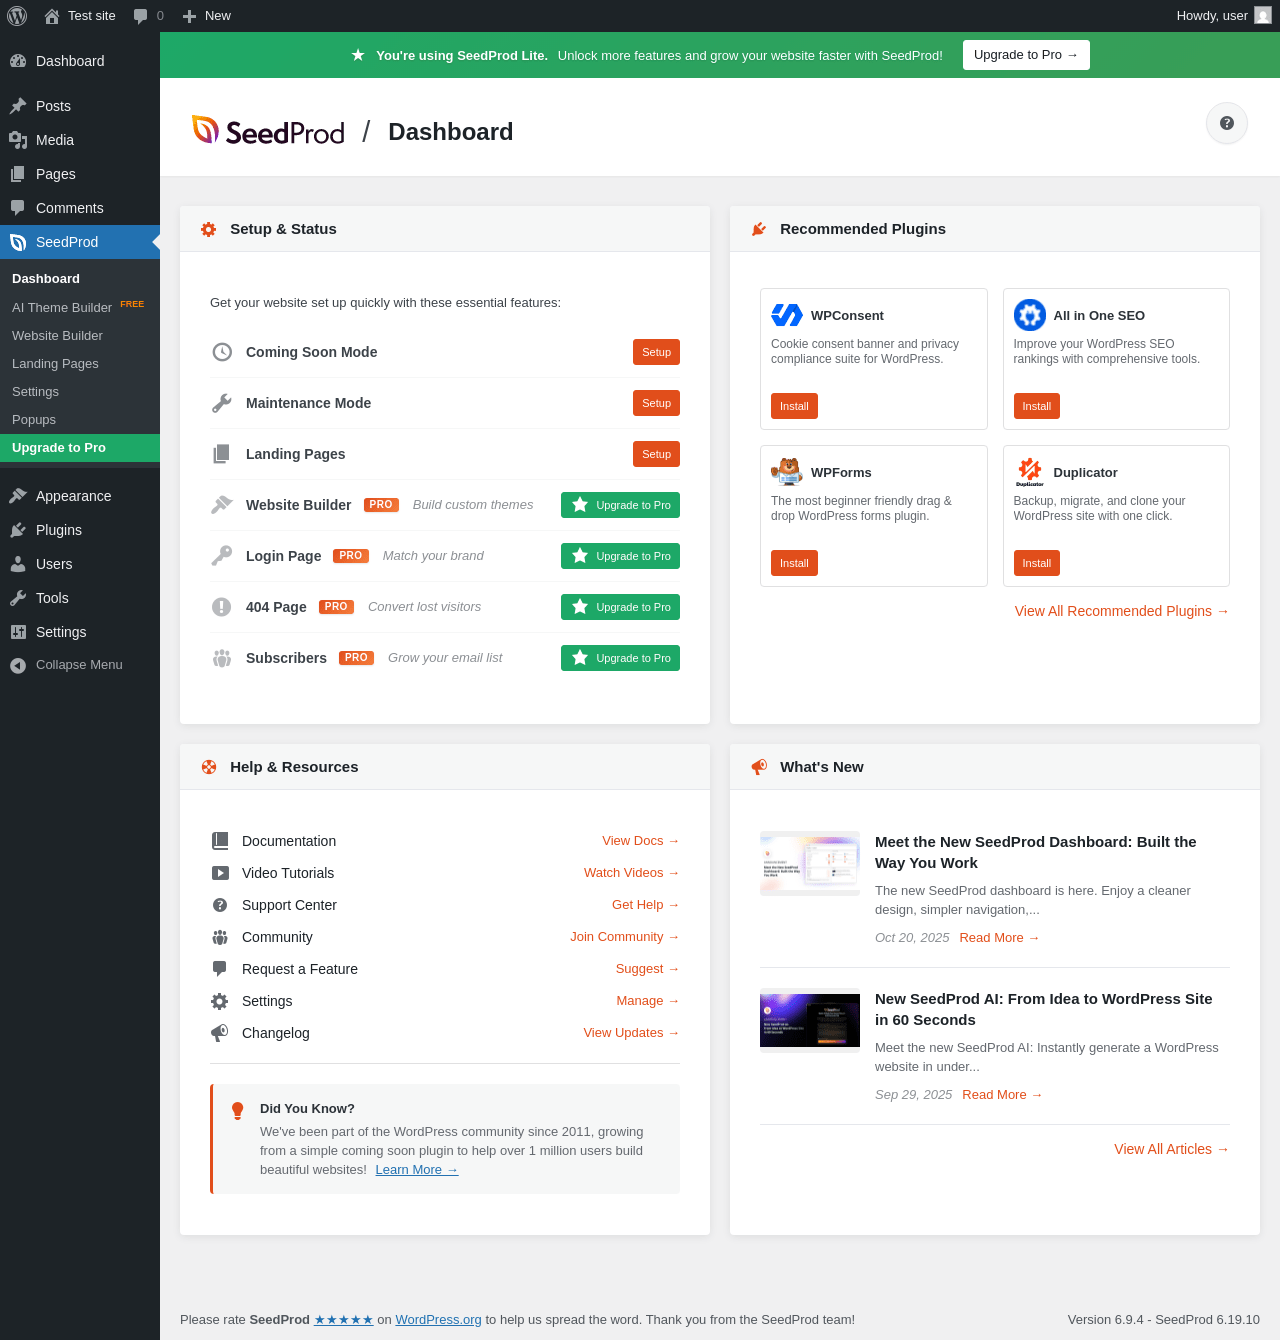The height and width of the screenshot is (1340, 1280).
Task: Click the Subscribers people icon
Action: [x=222, y=658]
